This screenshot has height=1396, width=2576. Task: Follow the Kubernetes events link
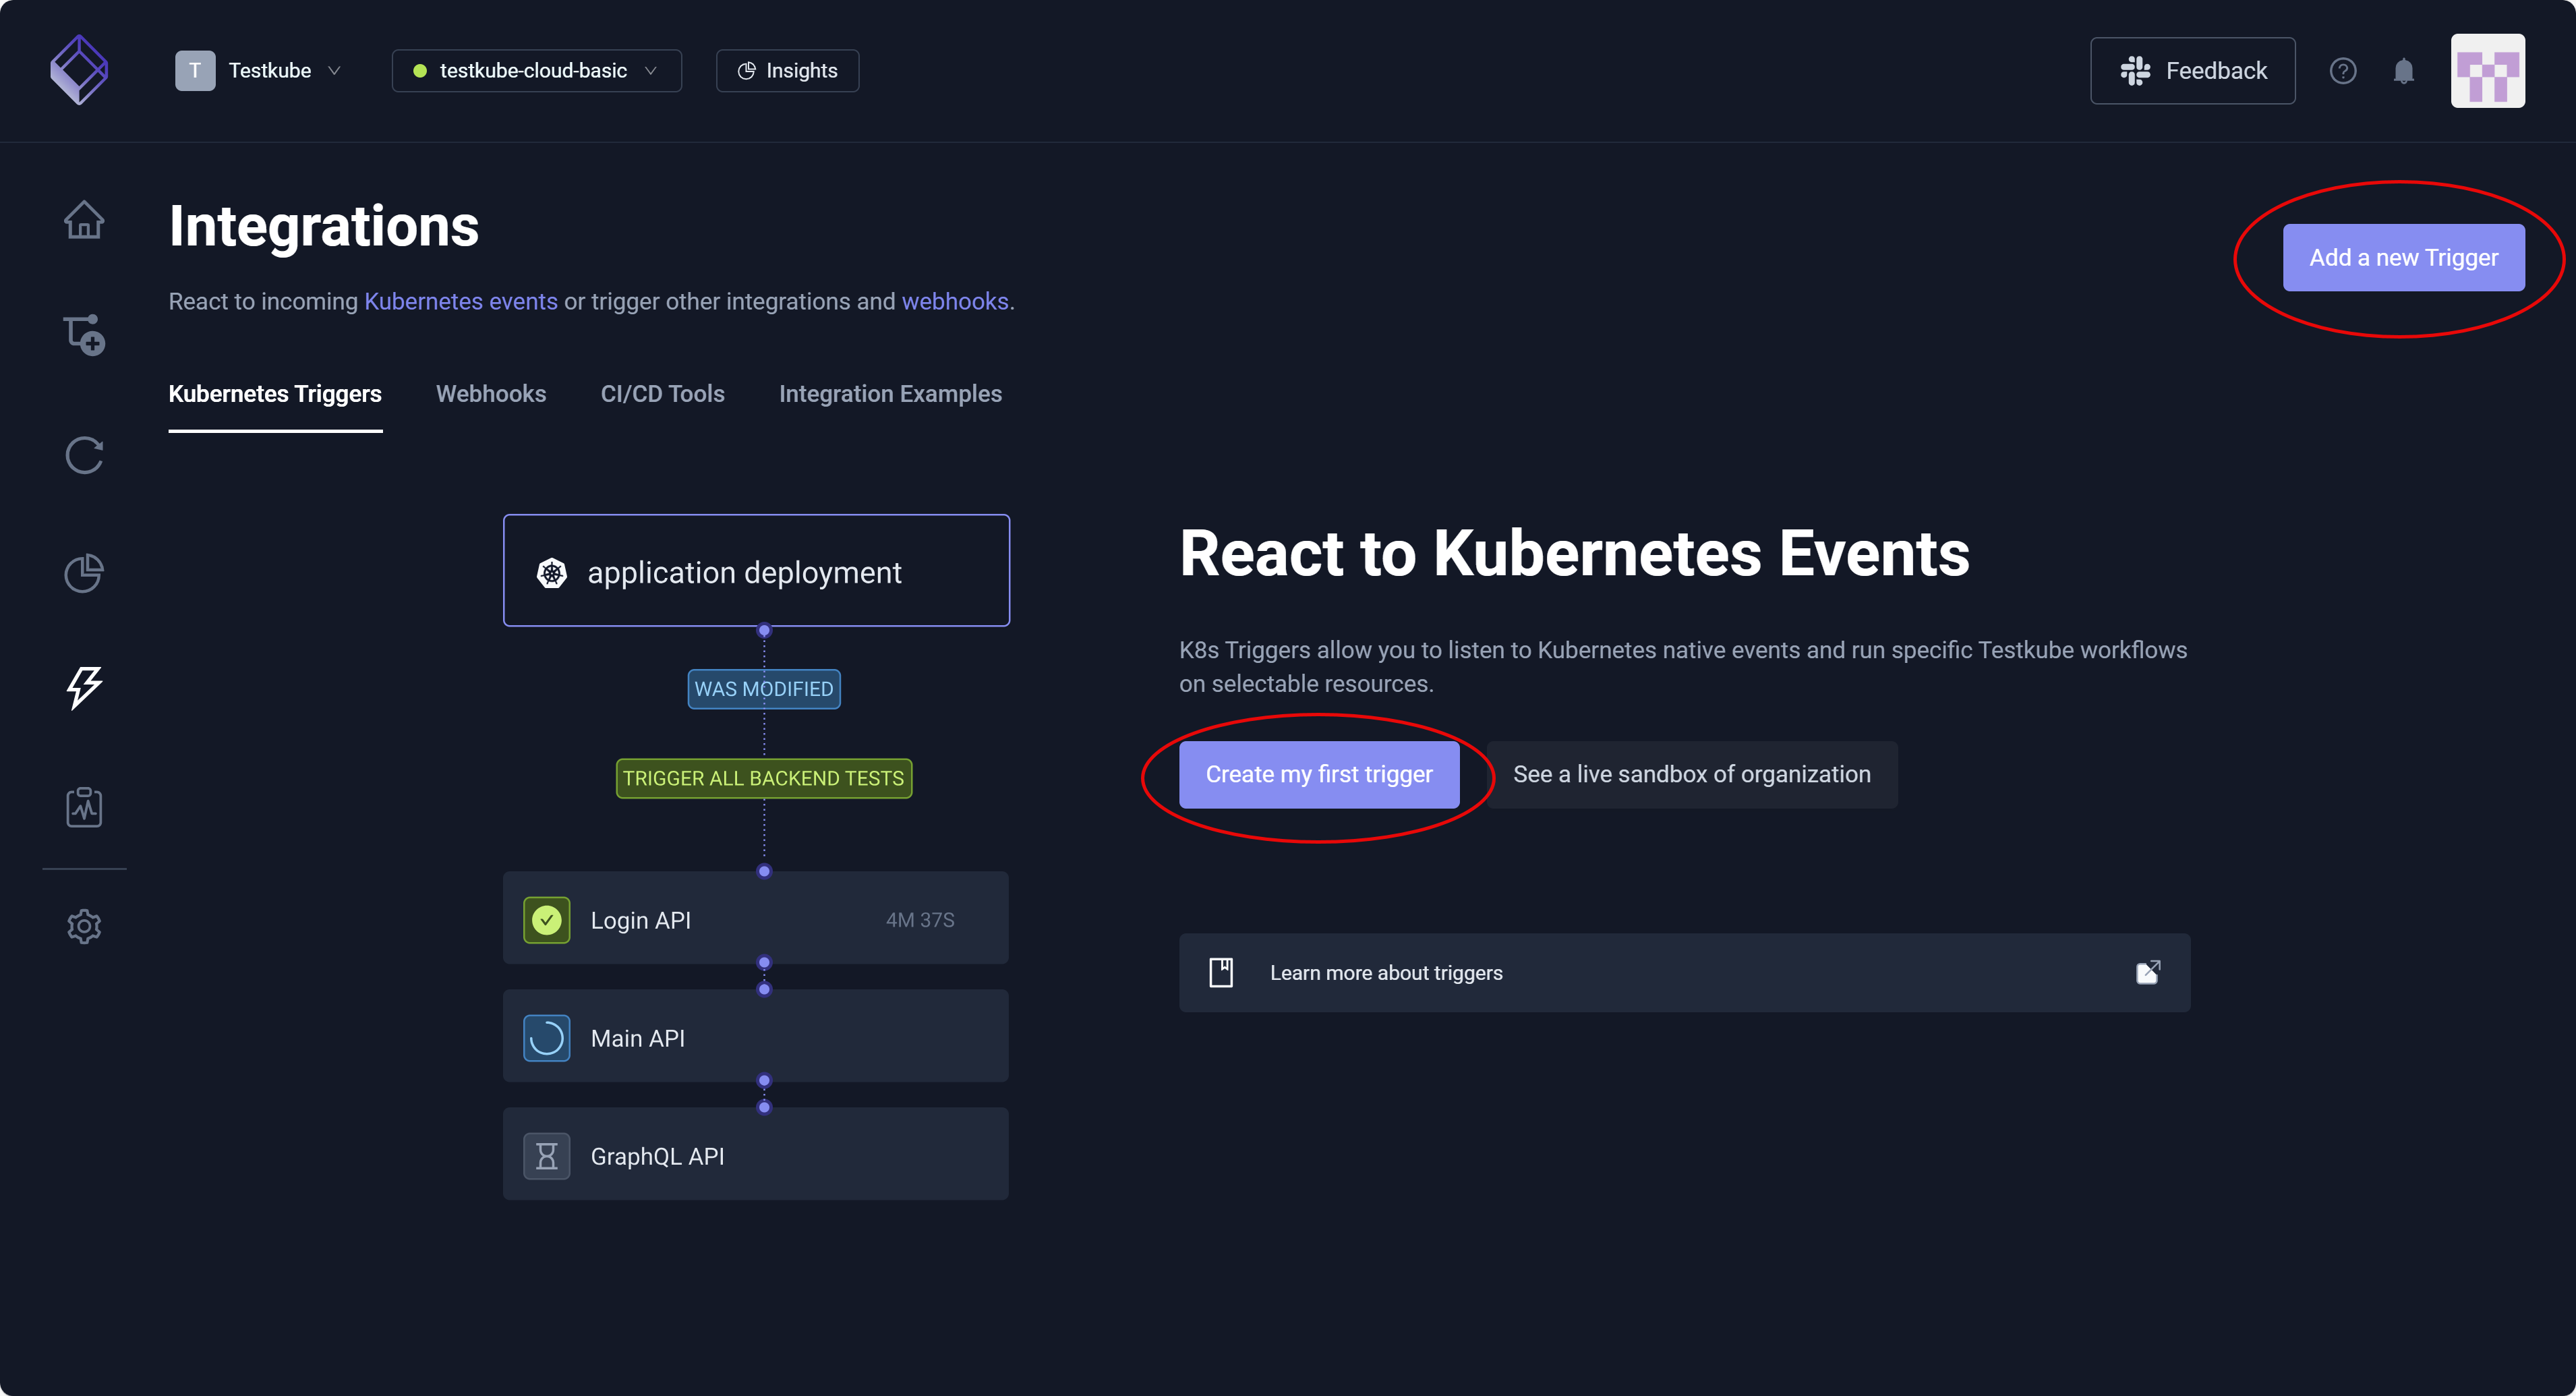(460, 301)
